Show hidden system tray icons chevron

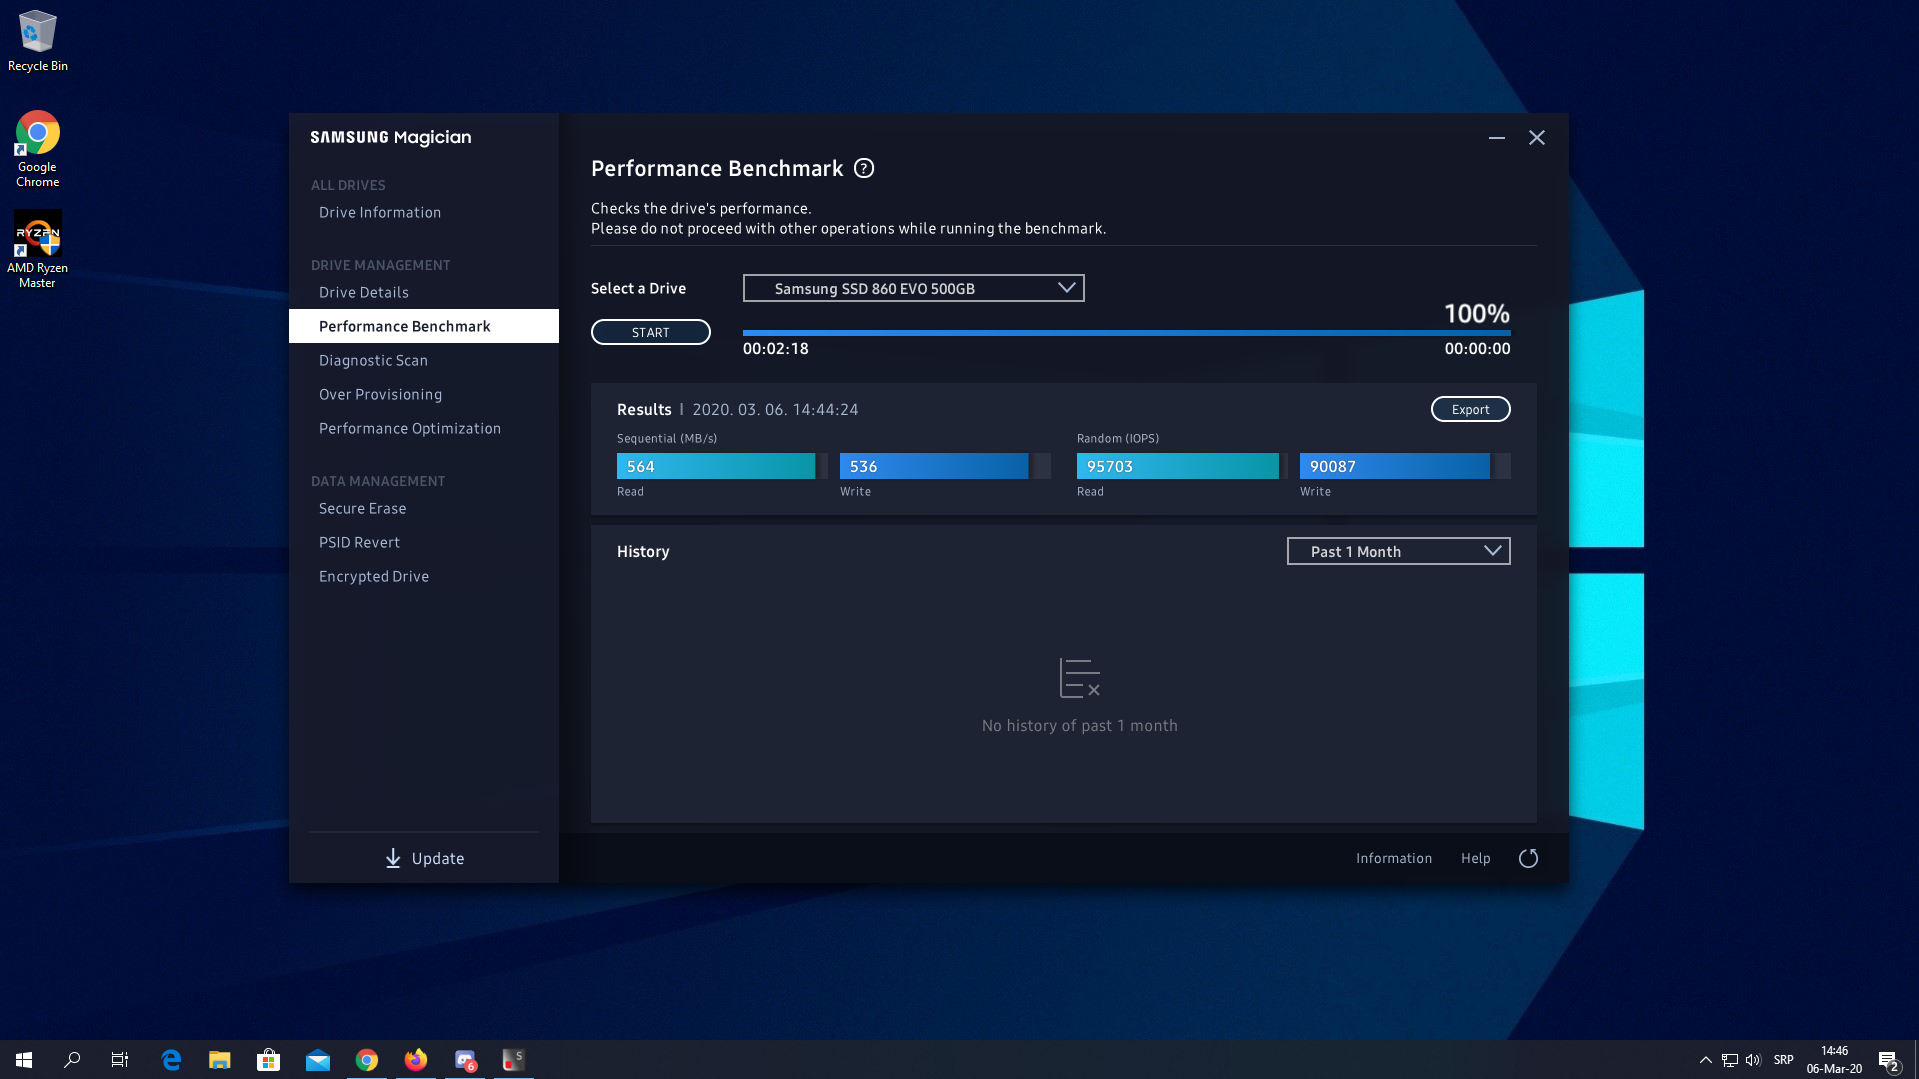pyautogui.click(x=1705, y=1060)
